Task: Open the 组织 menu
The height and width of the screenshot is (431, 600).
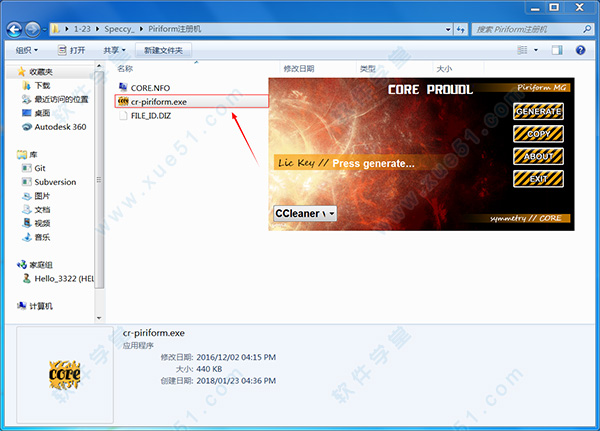Action: [27, 50]
